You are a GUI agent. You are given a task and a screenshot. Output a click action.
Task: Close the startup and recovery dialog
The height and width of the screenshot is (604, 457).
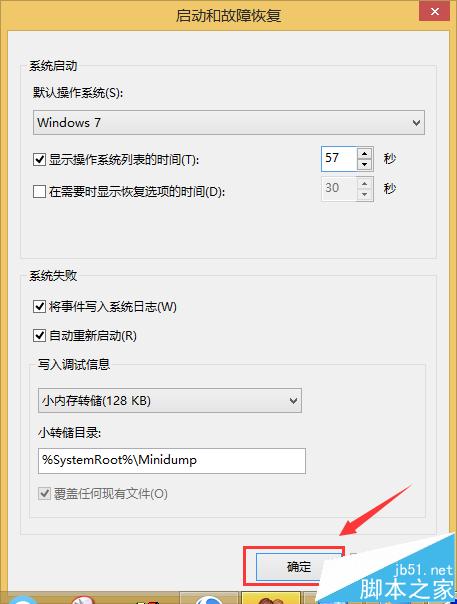pyautogui.click(x=435, y=11)
